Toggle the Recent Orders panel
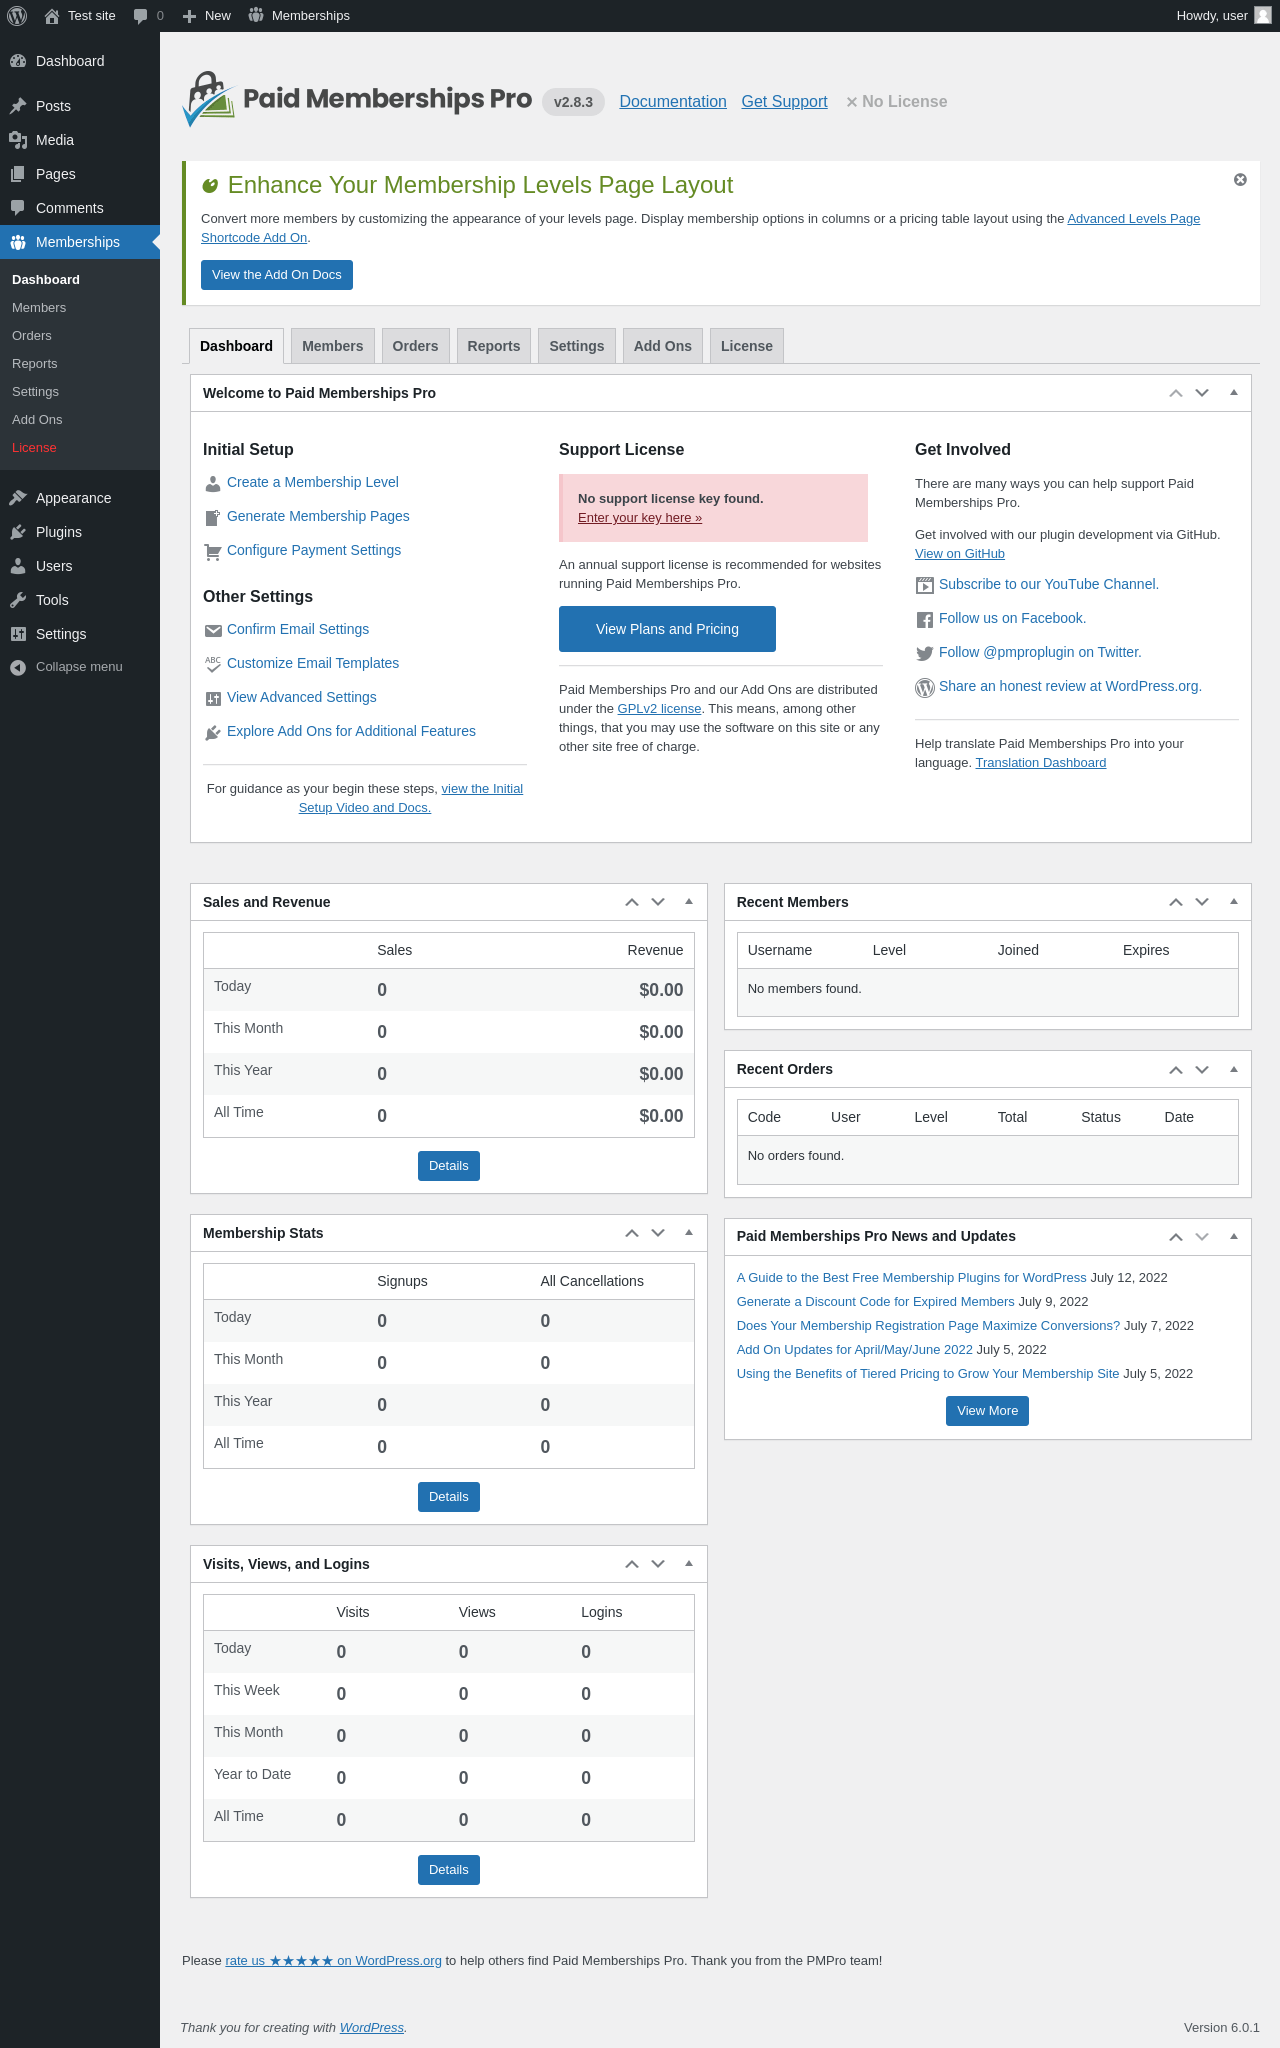Viewport: 1280px width, 2048px height. (1234, 1069)
